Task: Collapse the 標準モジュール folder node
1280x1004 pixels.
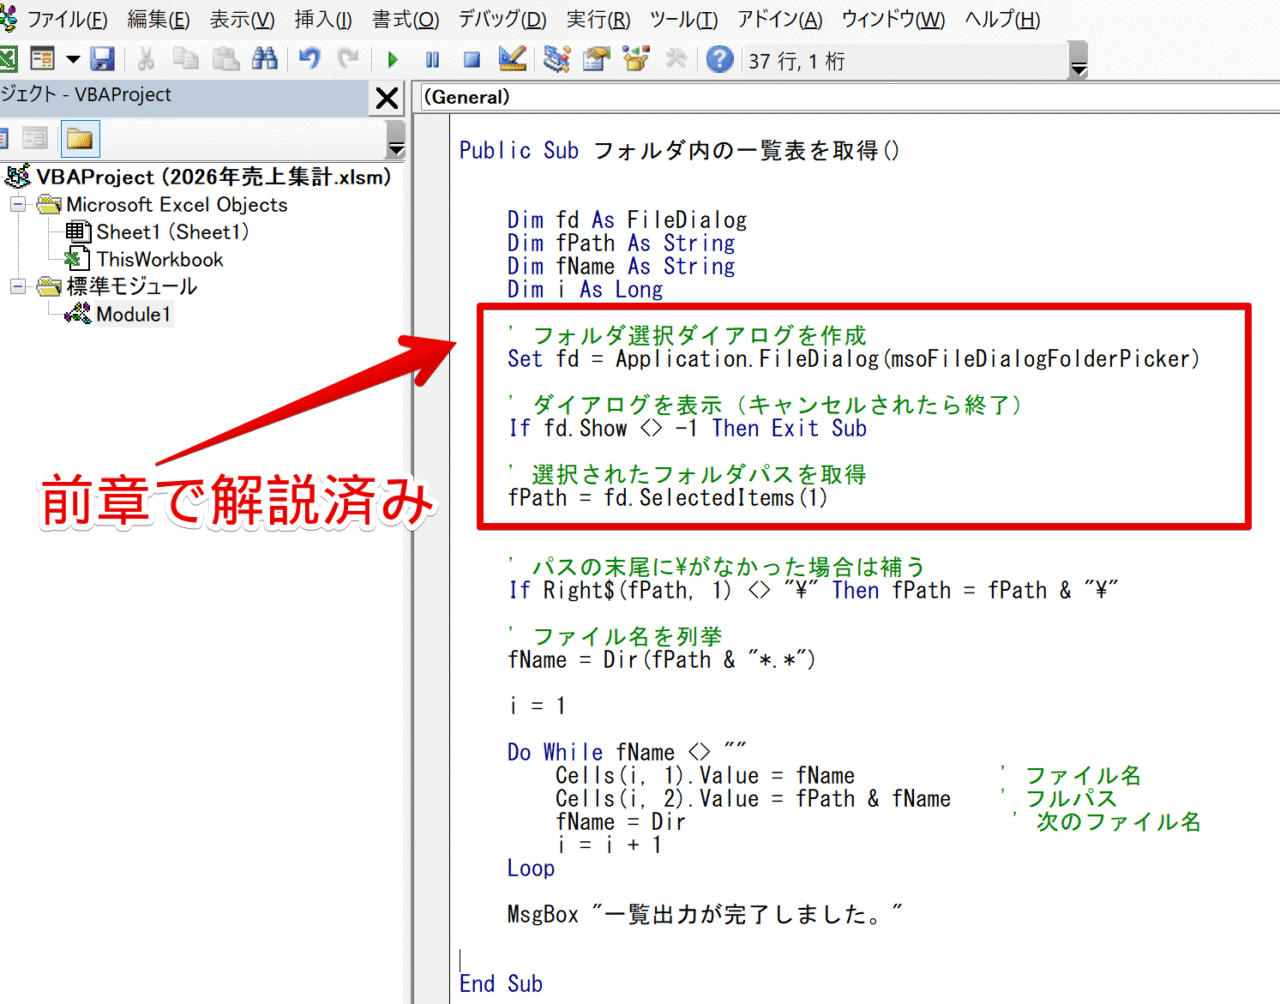Action: click(x=18, y=287)
